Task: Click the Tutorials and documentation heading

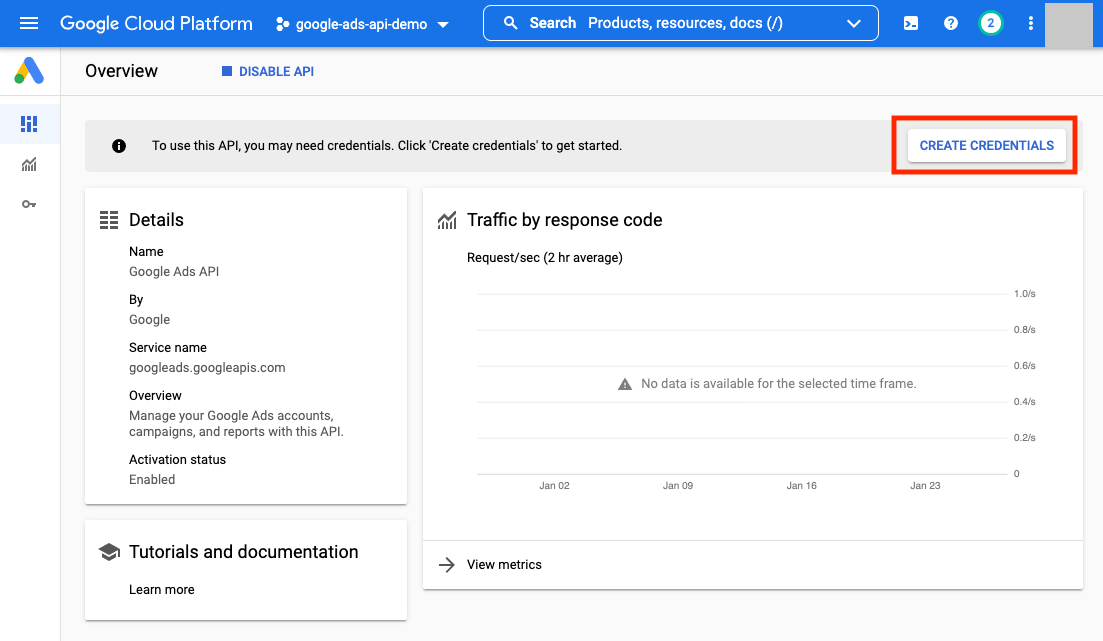Action: (x=243, y=552)
